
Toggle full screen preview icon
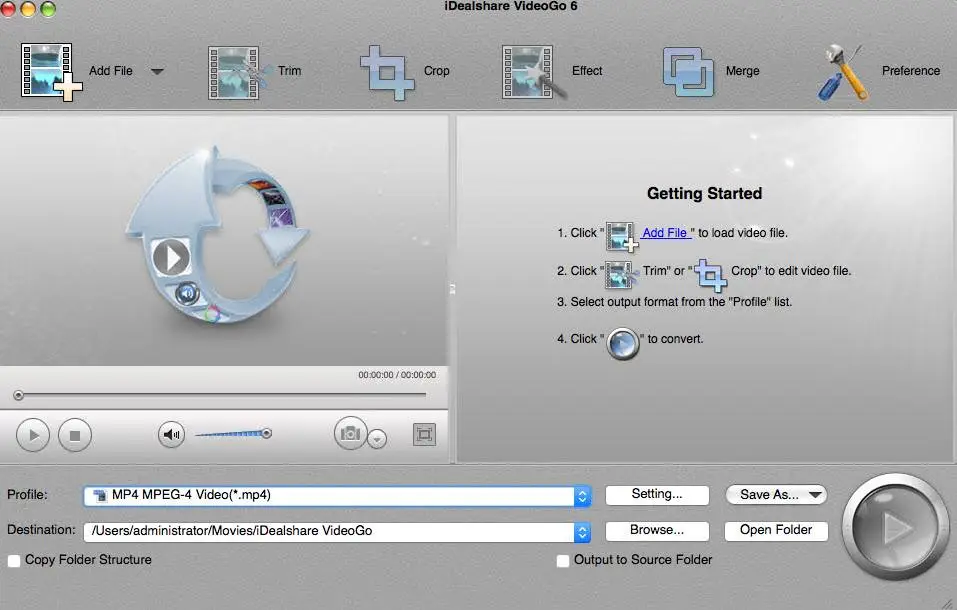(424, 435)
